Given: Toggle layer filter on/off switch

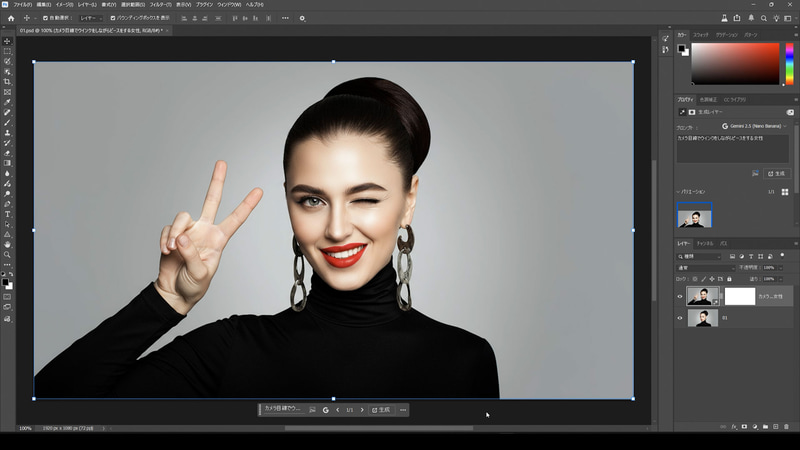Looking at the screenshot, I should pyautogui.click(x=782, y=255).
